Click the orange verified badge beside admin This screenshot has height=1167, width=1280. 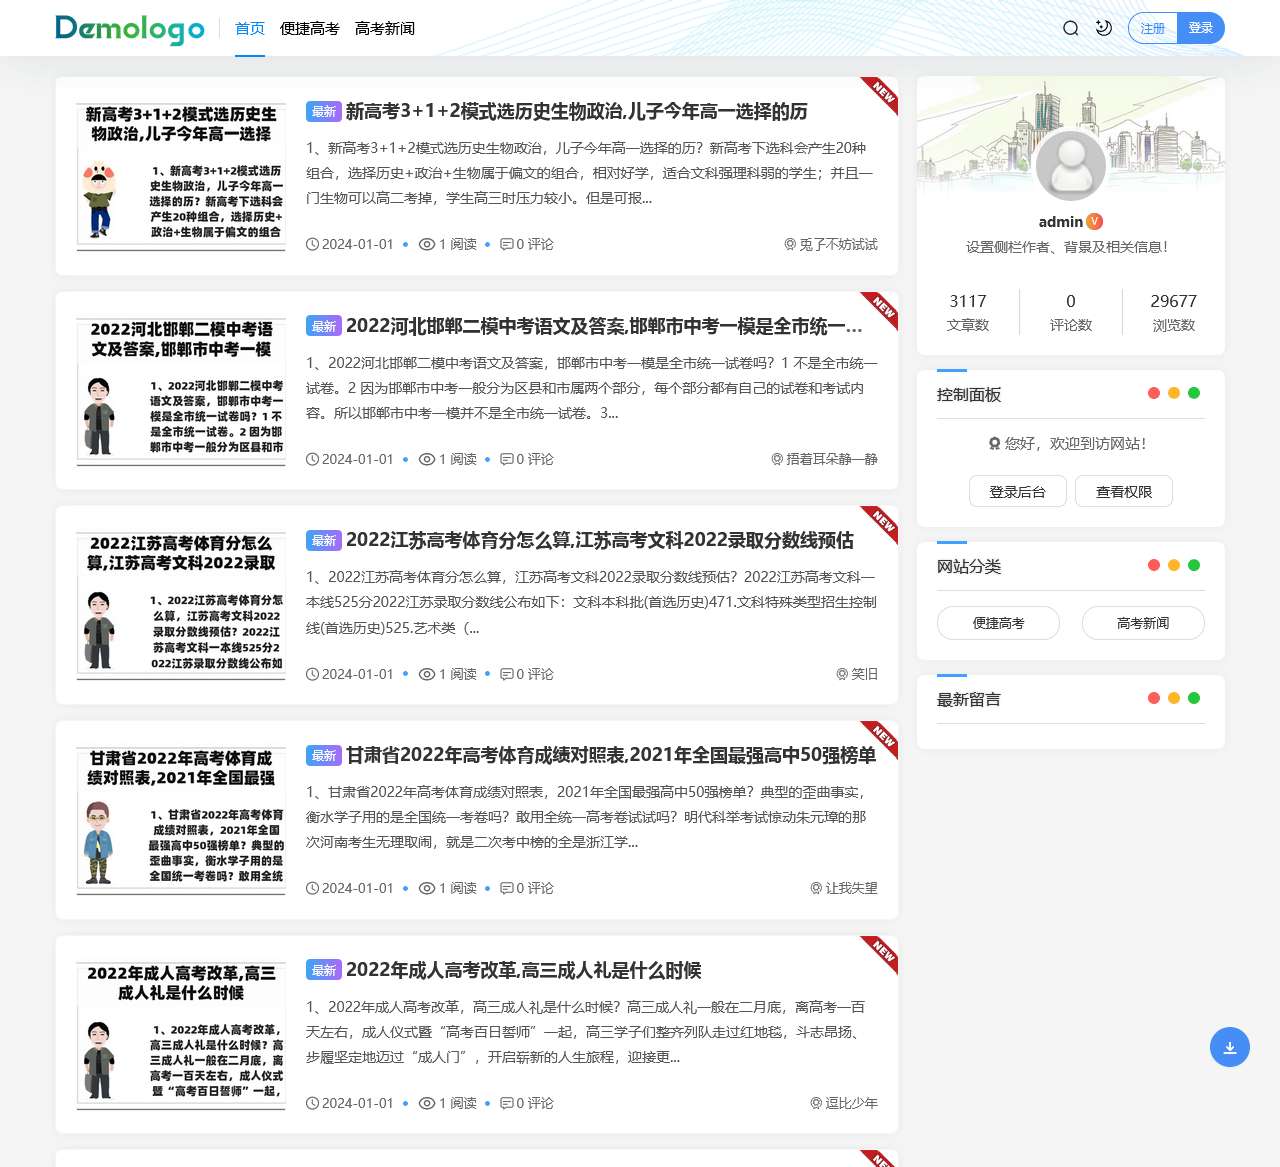pos(1095,222)
